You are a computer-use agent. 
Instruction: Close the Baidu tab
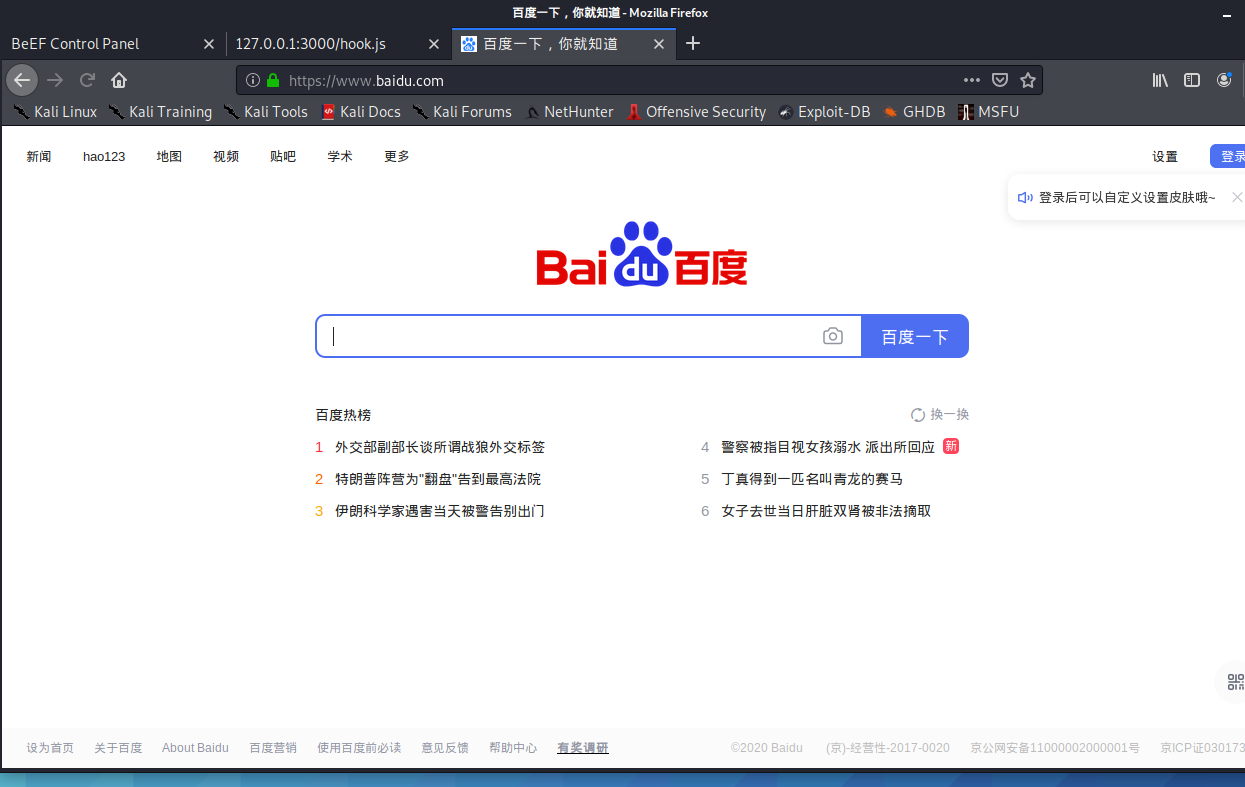pyautogui.click(x=659, y=44)
